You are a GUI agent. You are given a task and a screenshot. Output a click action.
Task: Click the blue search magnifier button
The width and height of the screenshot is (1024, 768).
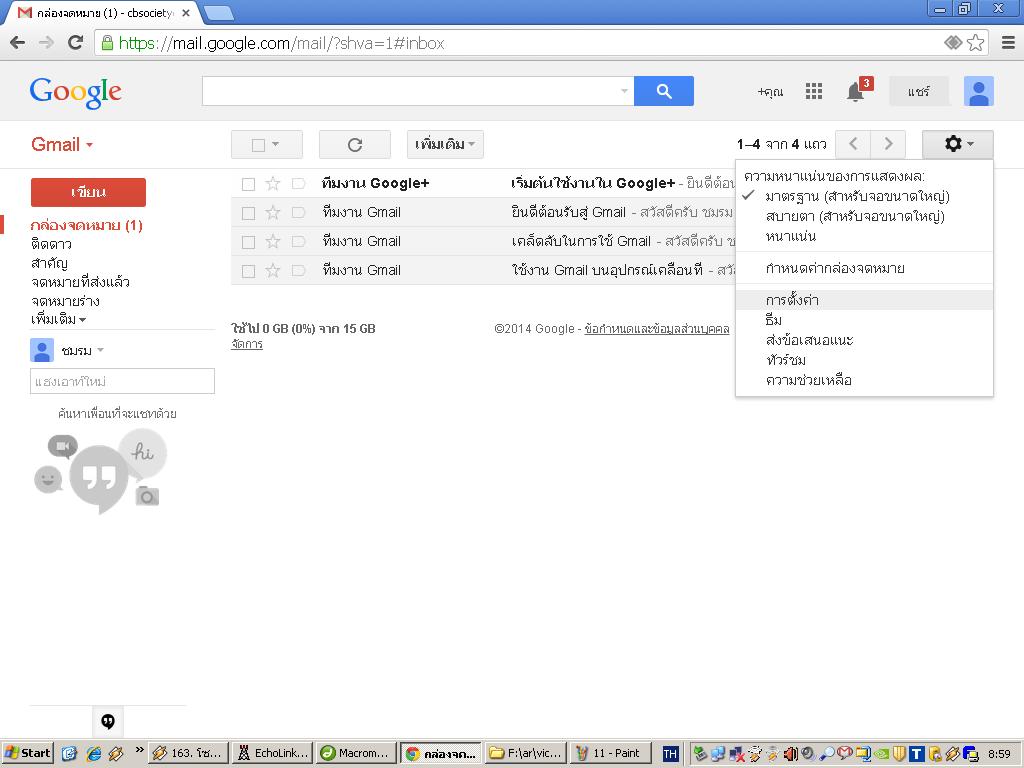(664, 91)
